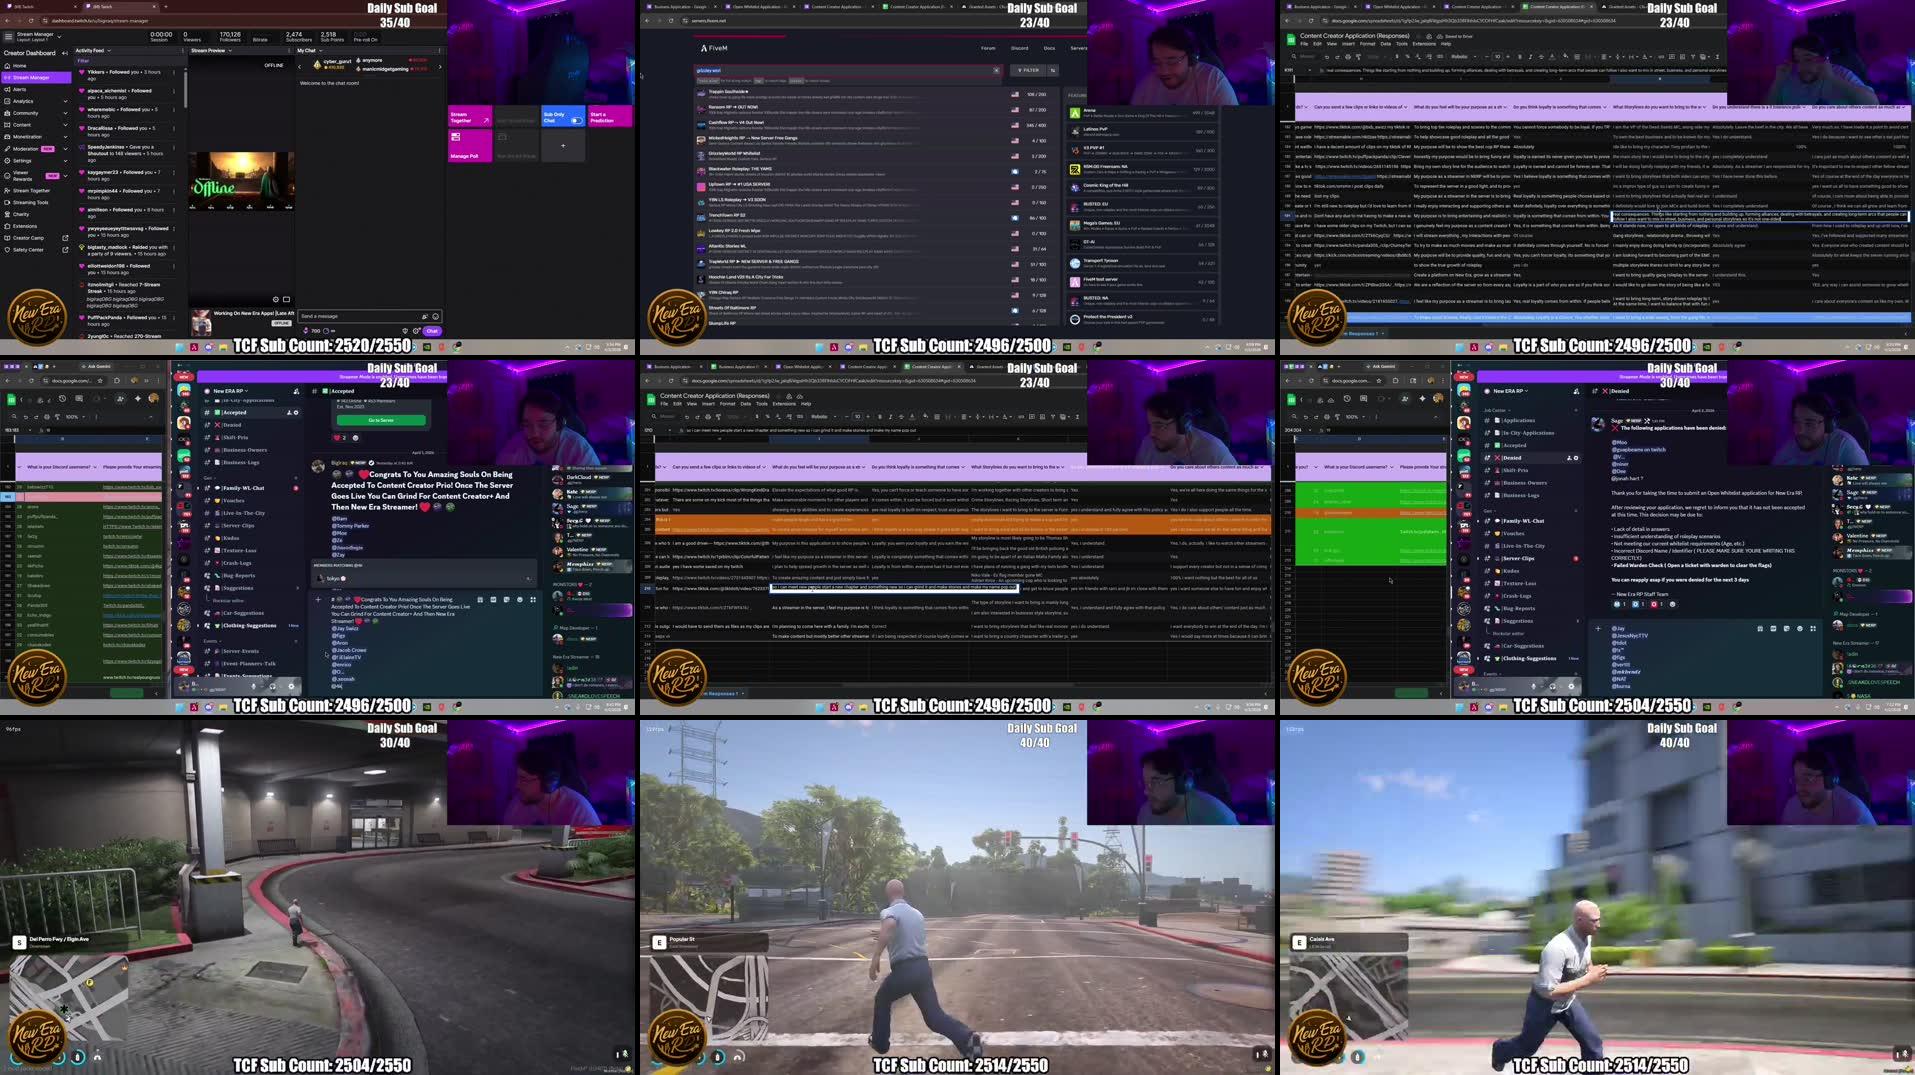Screen dimensions: 1915x1075
Task: Mute the microphone in Discord voice controls
Action: coord(253,686)
